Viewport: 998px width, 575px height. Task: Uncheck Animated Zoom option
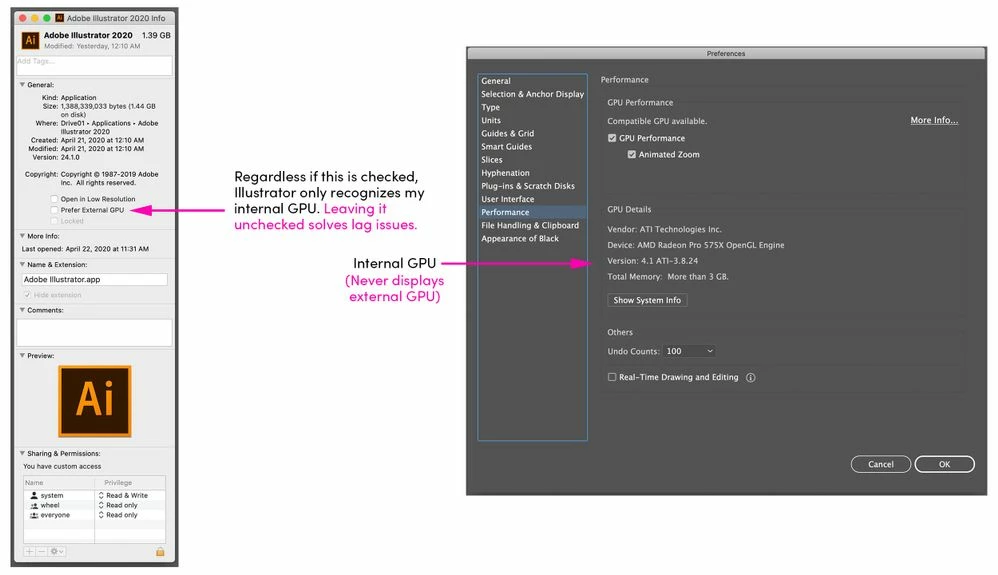631,155
